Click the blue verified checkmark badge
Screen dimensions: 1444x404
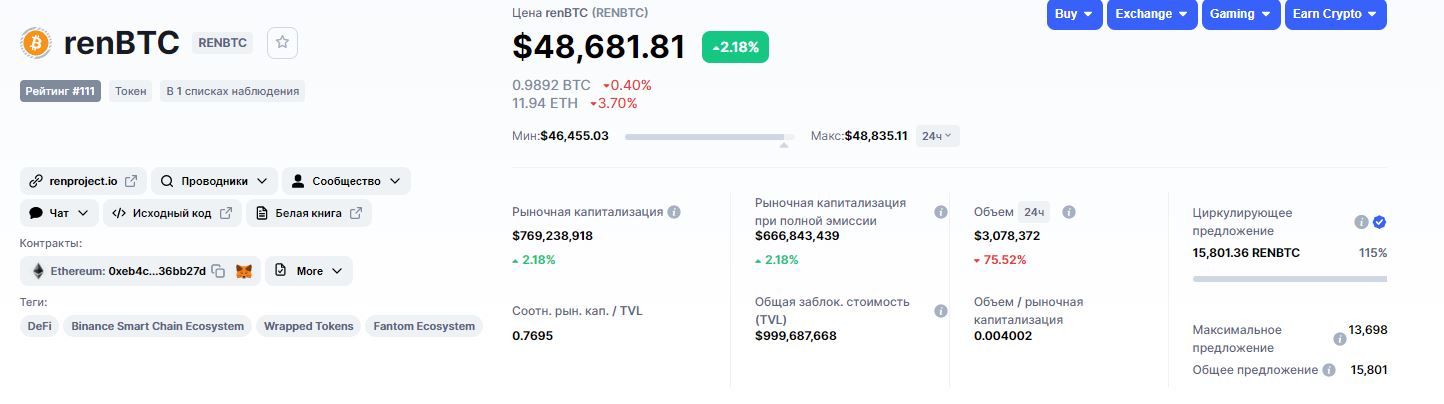click(1379, 222)
